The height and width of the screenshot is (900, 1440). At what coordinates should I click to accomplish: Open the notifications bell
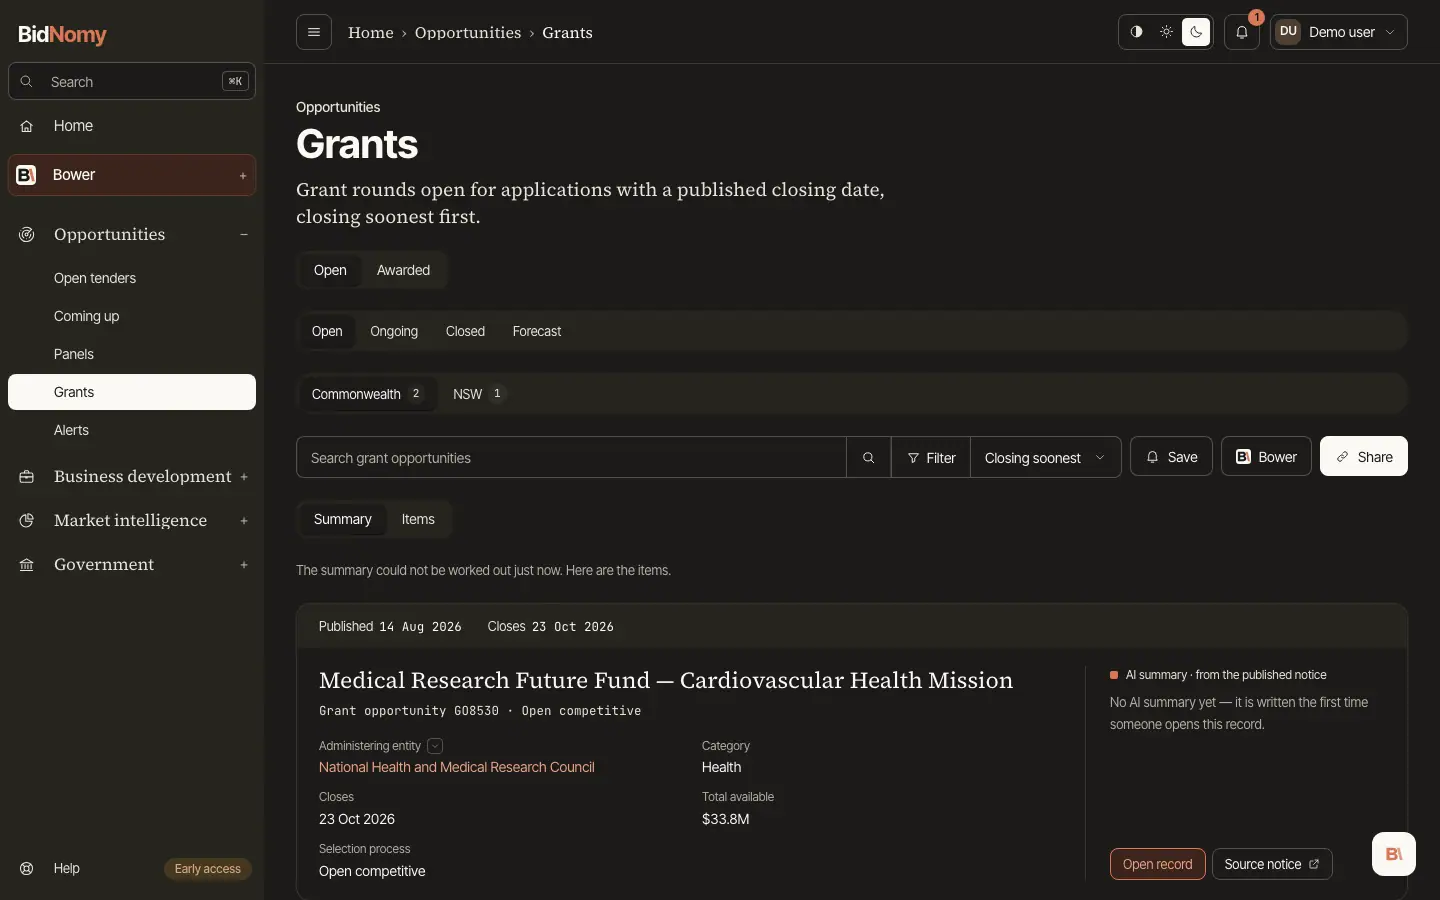1242,32
